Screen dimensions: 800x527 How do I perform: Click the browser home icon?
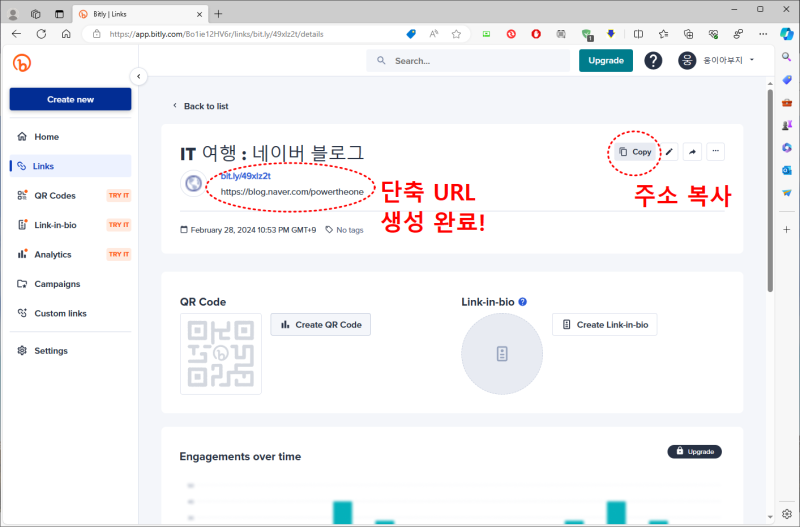pyautogui.click(x=66, y=34)
